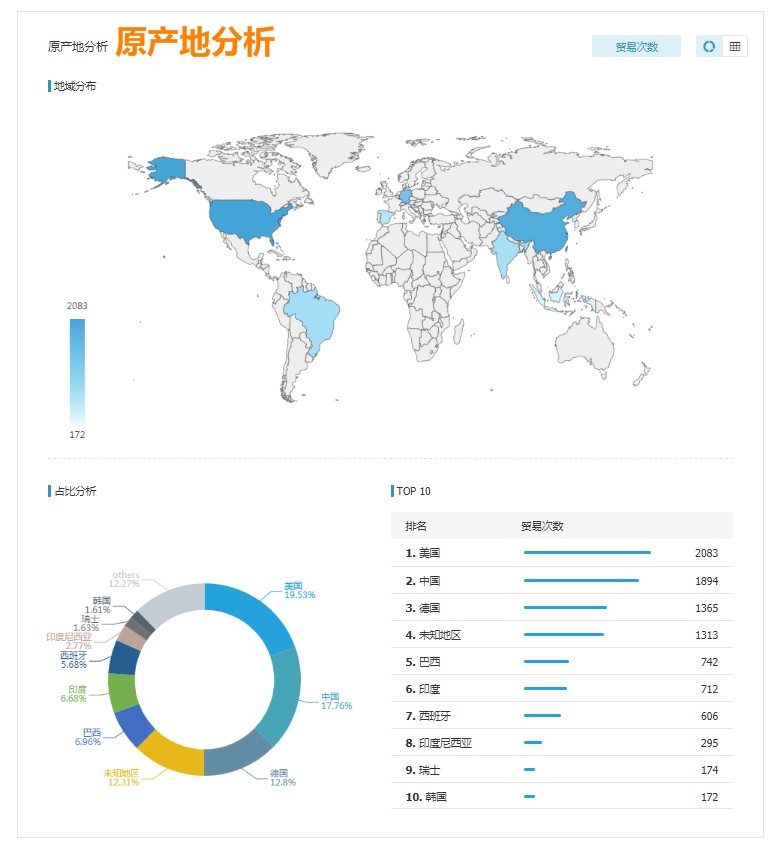
Task: Switch to table grid view icon
Action: coord(735,46)
